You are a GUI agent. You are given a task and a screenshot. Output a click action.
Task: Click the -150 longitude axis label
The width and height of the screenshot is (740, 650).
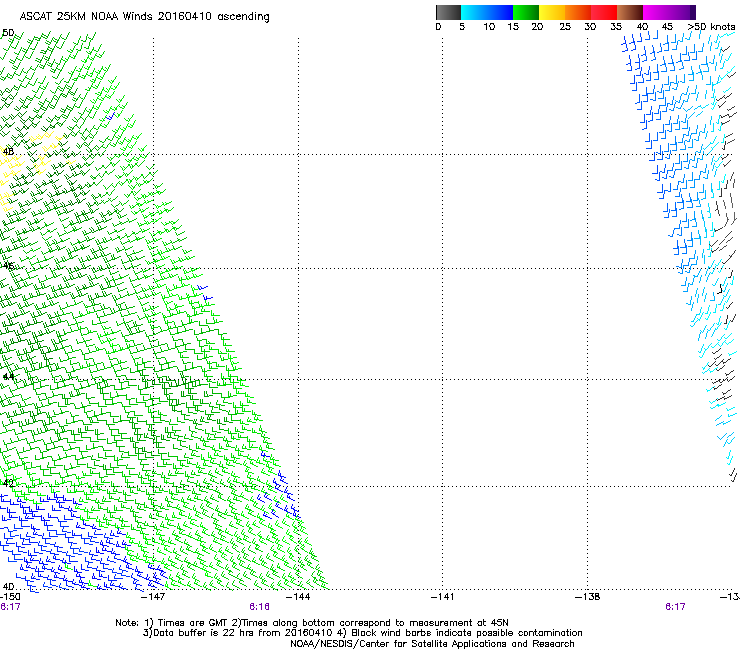(10, 597)
